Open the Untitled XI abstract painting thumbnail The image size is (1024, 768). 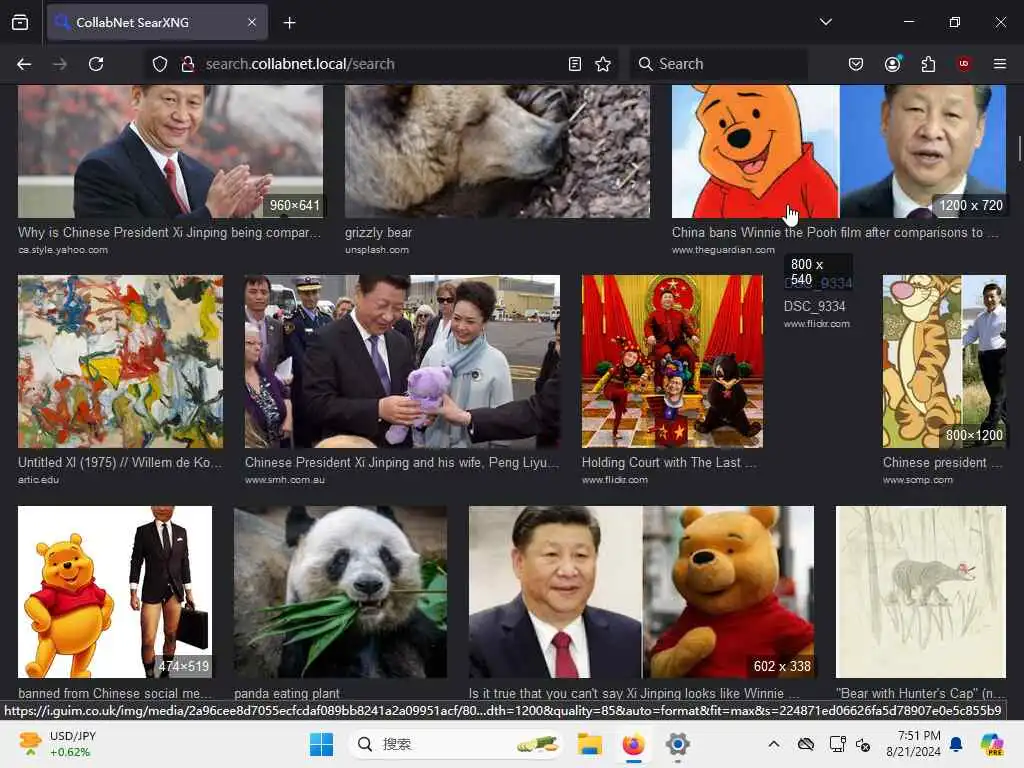coord(120,361)
